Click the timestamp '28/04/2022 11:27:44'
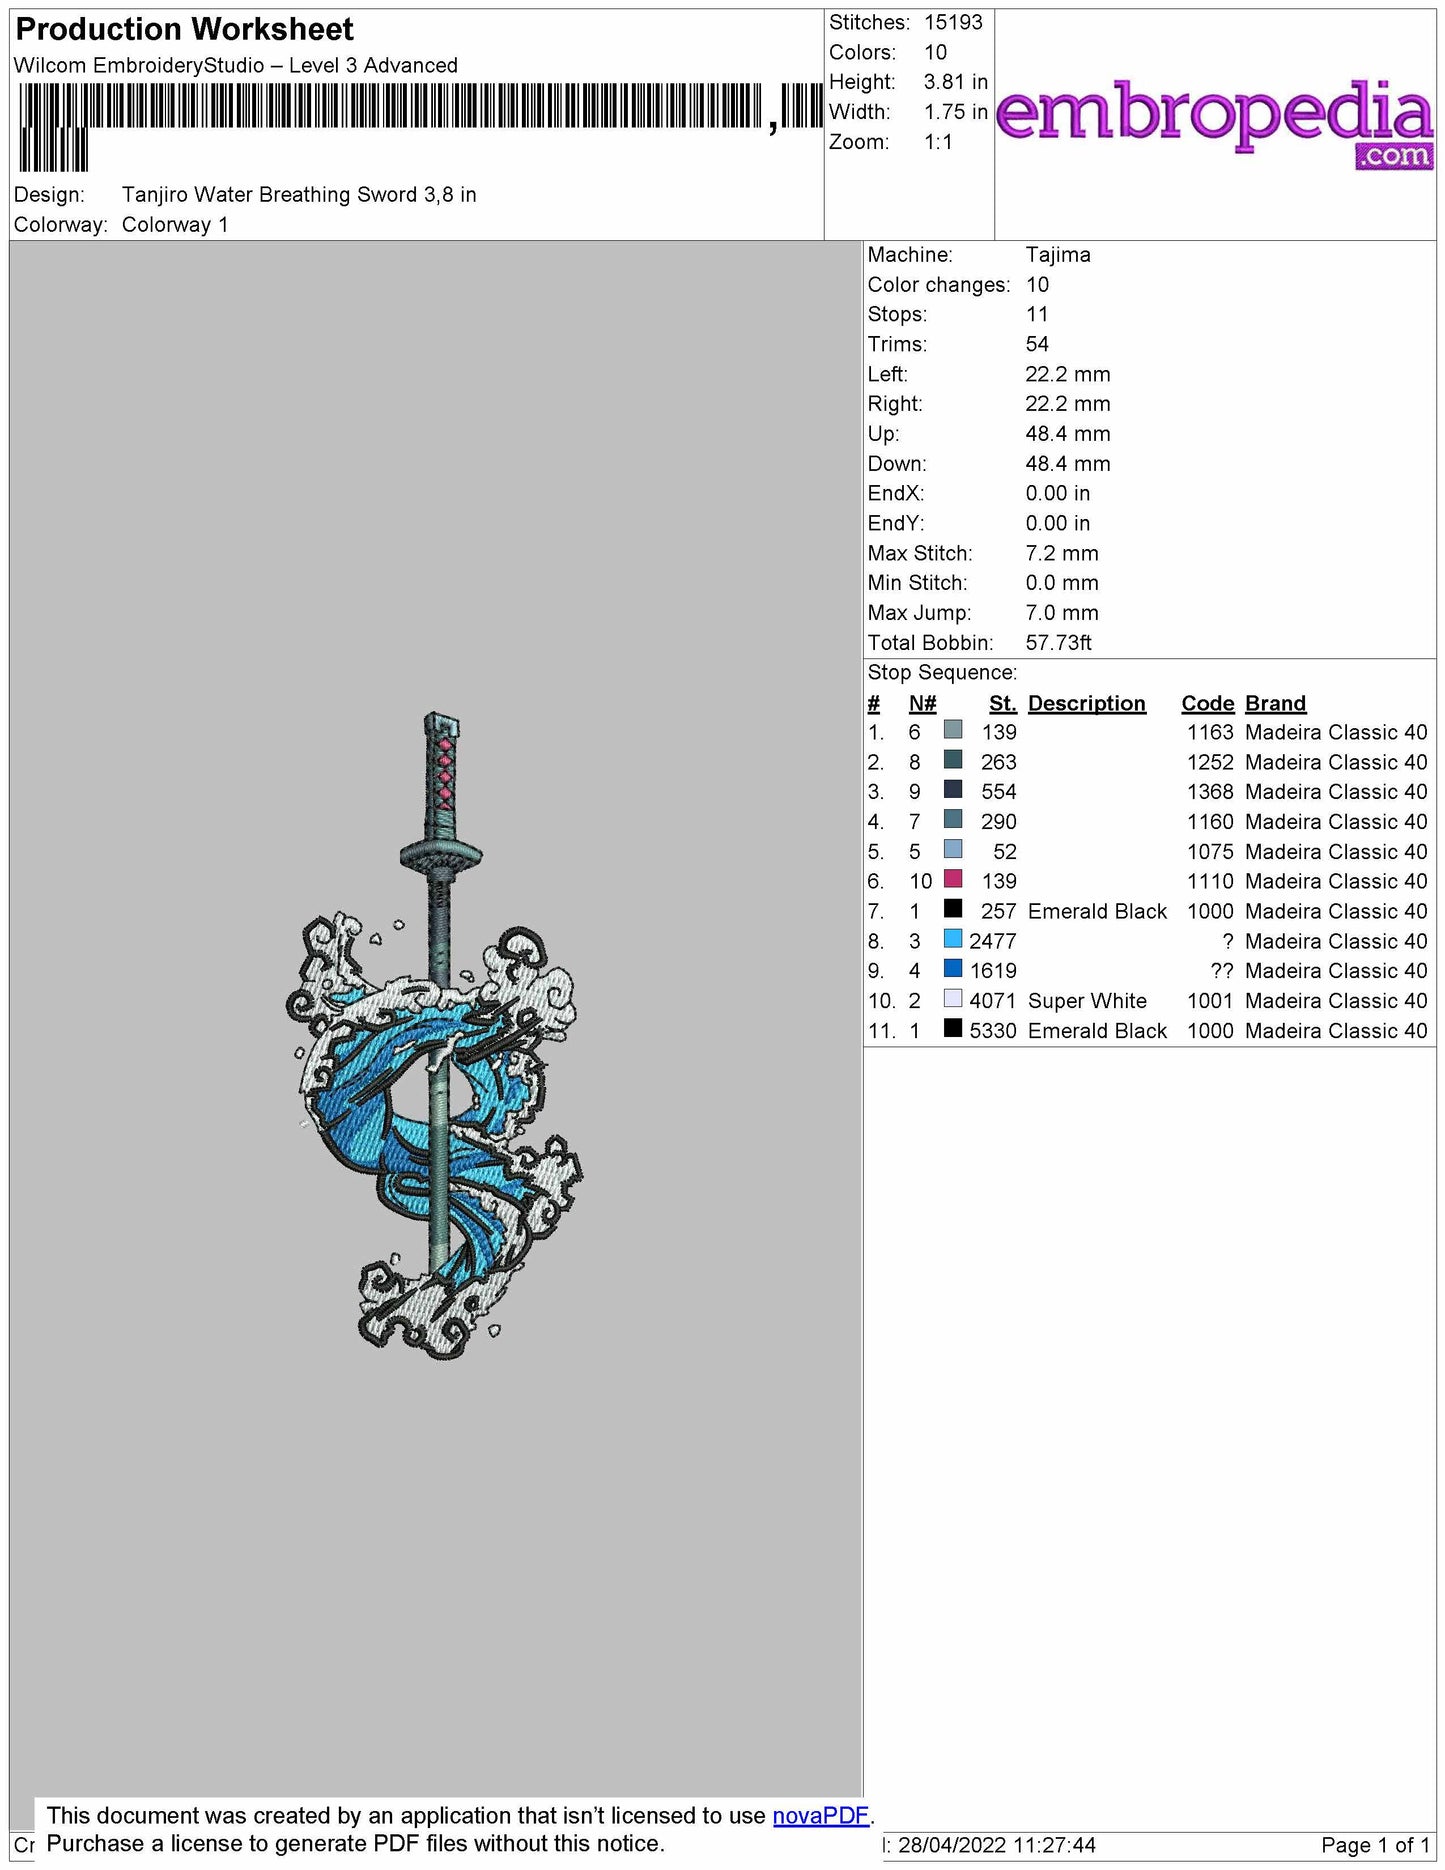The width and height of the screenshot is (1445, 1870). pos(997,1845)
